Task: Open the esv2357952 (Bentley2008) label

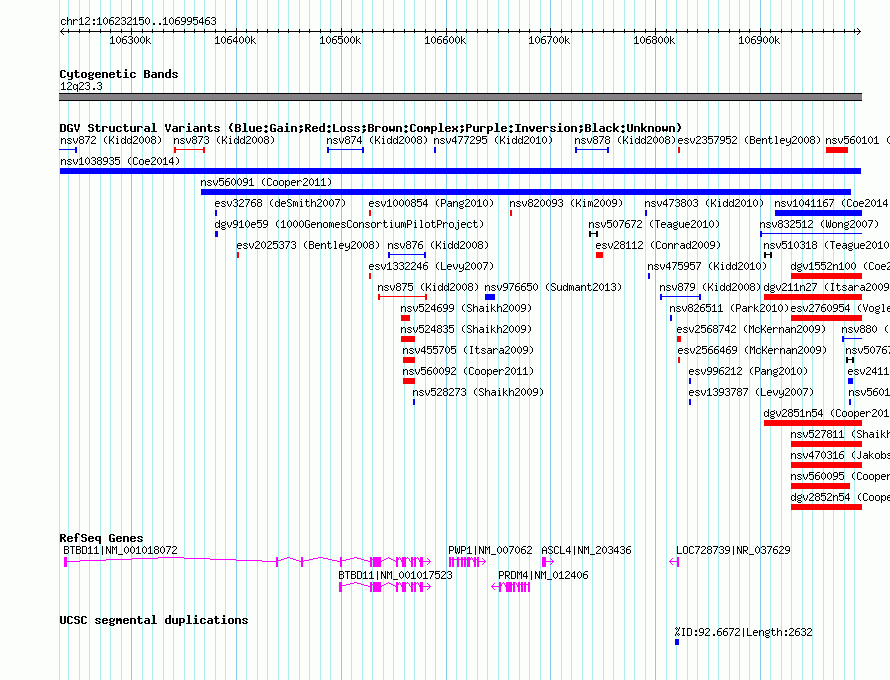Action: click(x=749, y=140)
